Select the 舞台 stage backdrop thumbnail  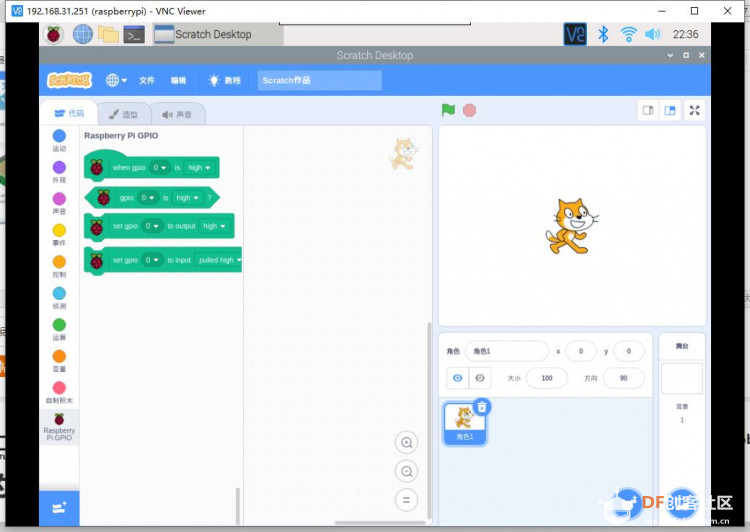tap(682, 378)
